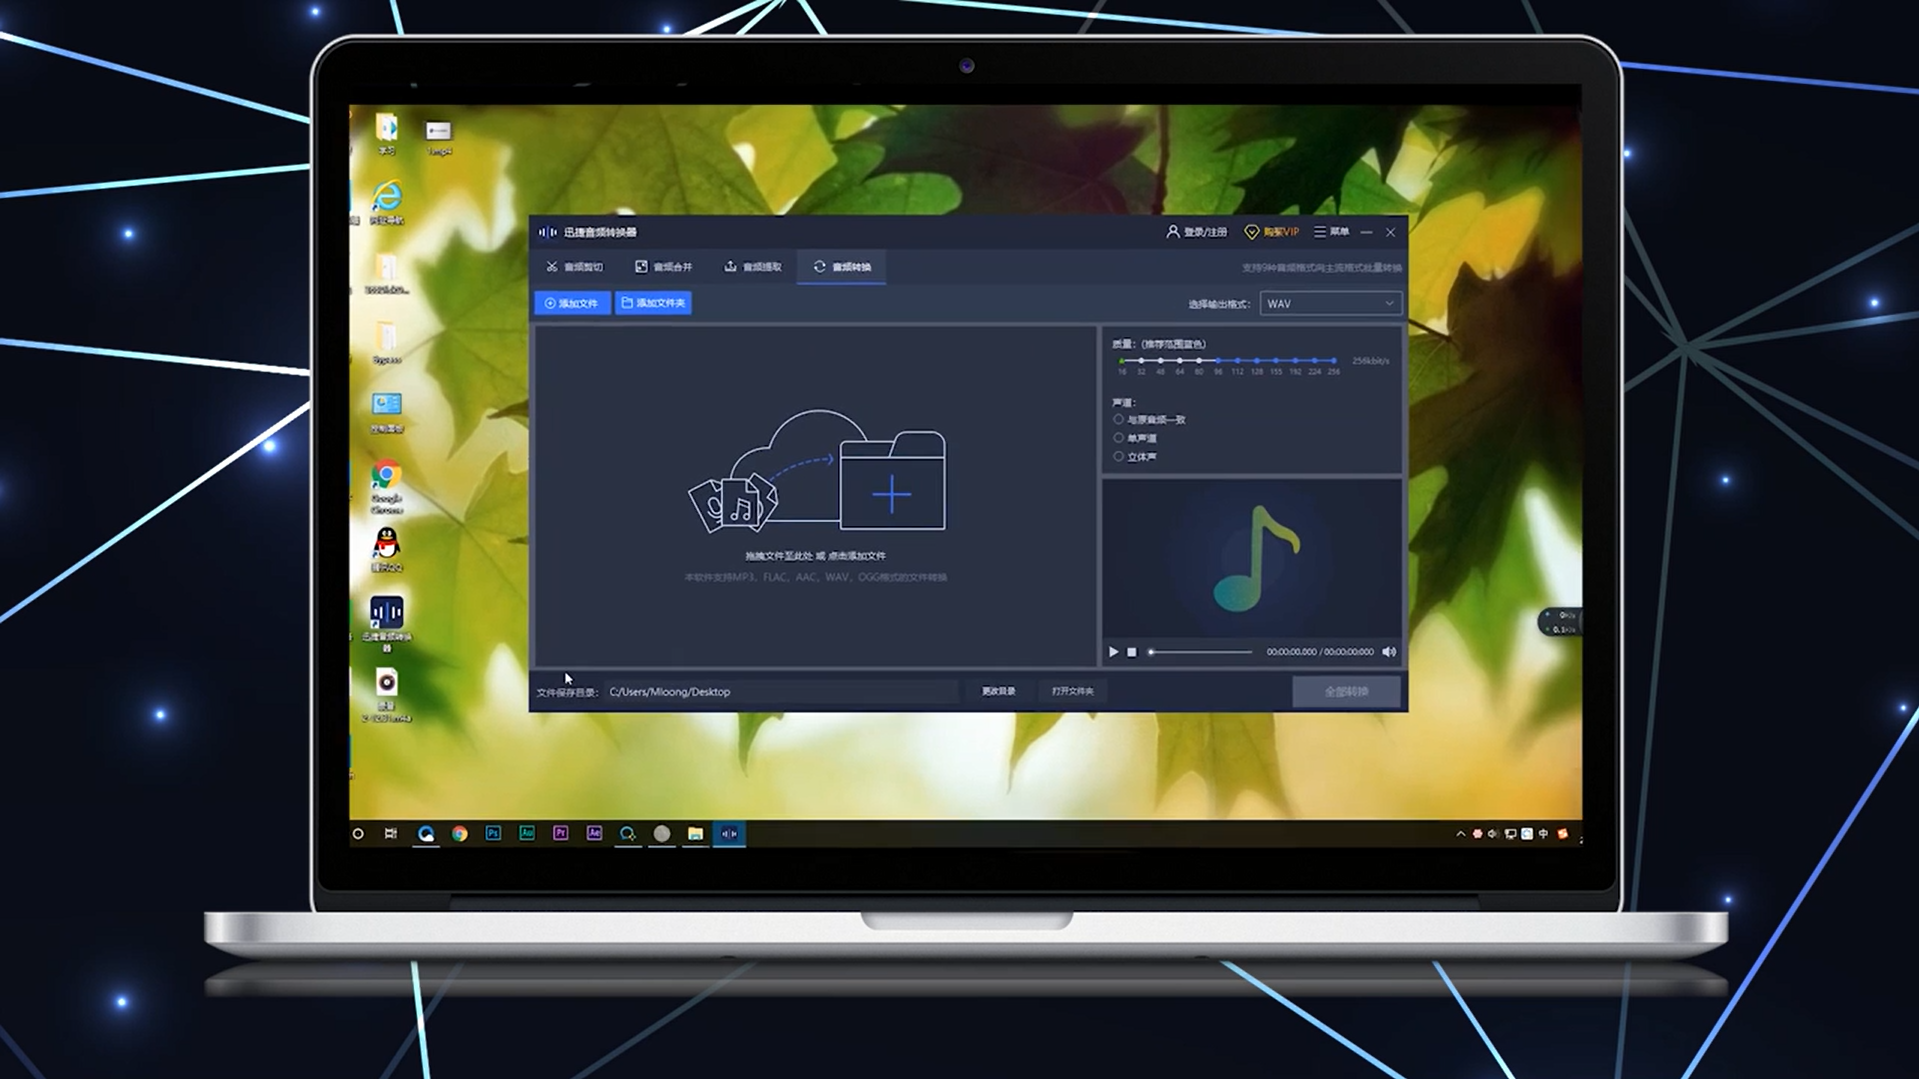Mute the preview via speaker icon
Screen dimensions: 1919x1079
click(1389, 652)
